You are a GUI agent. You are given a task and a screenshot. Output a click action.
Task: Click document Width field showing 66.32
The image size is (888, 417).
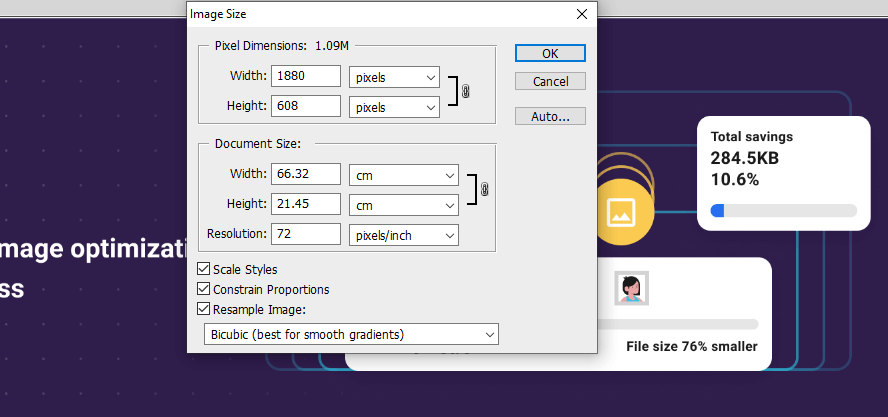pyautogui.click(x=306, y=174)
